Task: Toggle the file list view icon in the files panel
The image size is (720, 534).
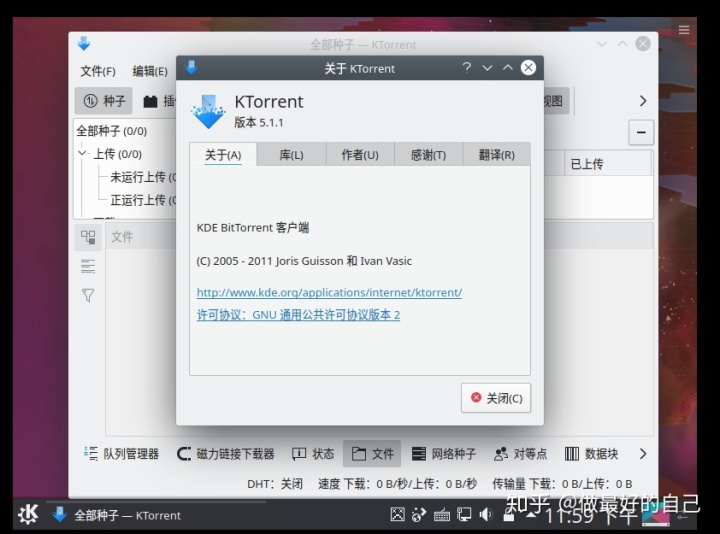Action: coord(88,266)
